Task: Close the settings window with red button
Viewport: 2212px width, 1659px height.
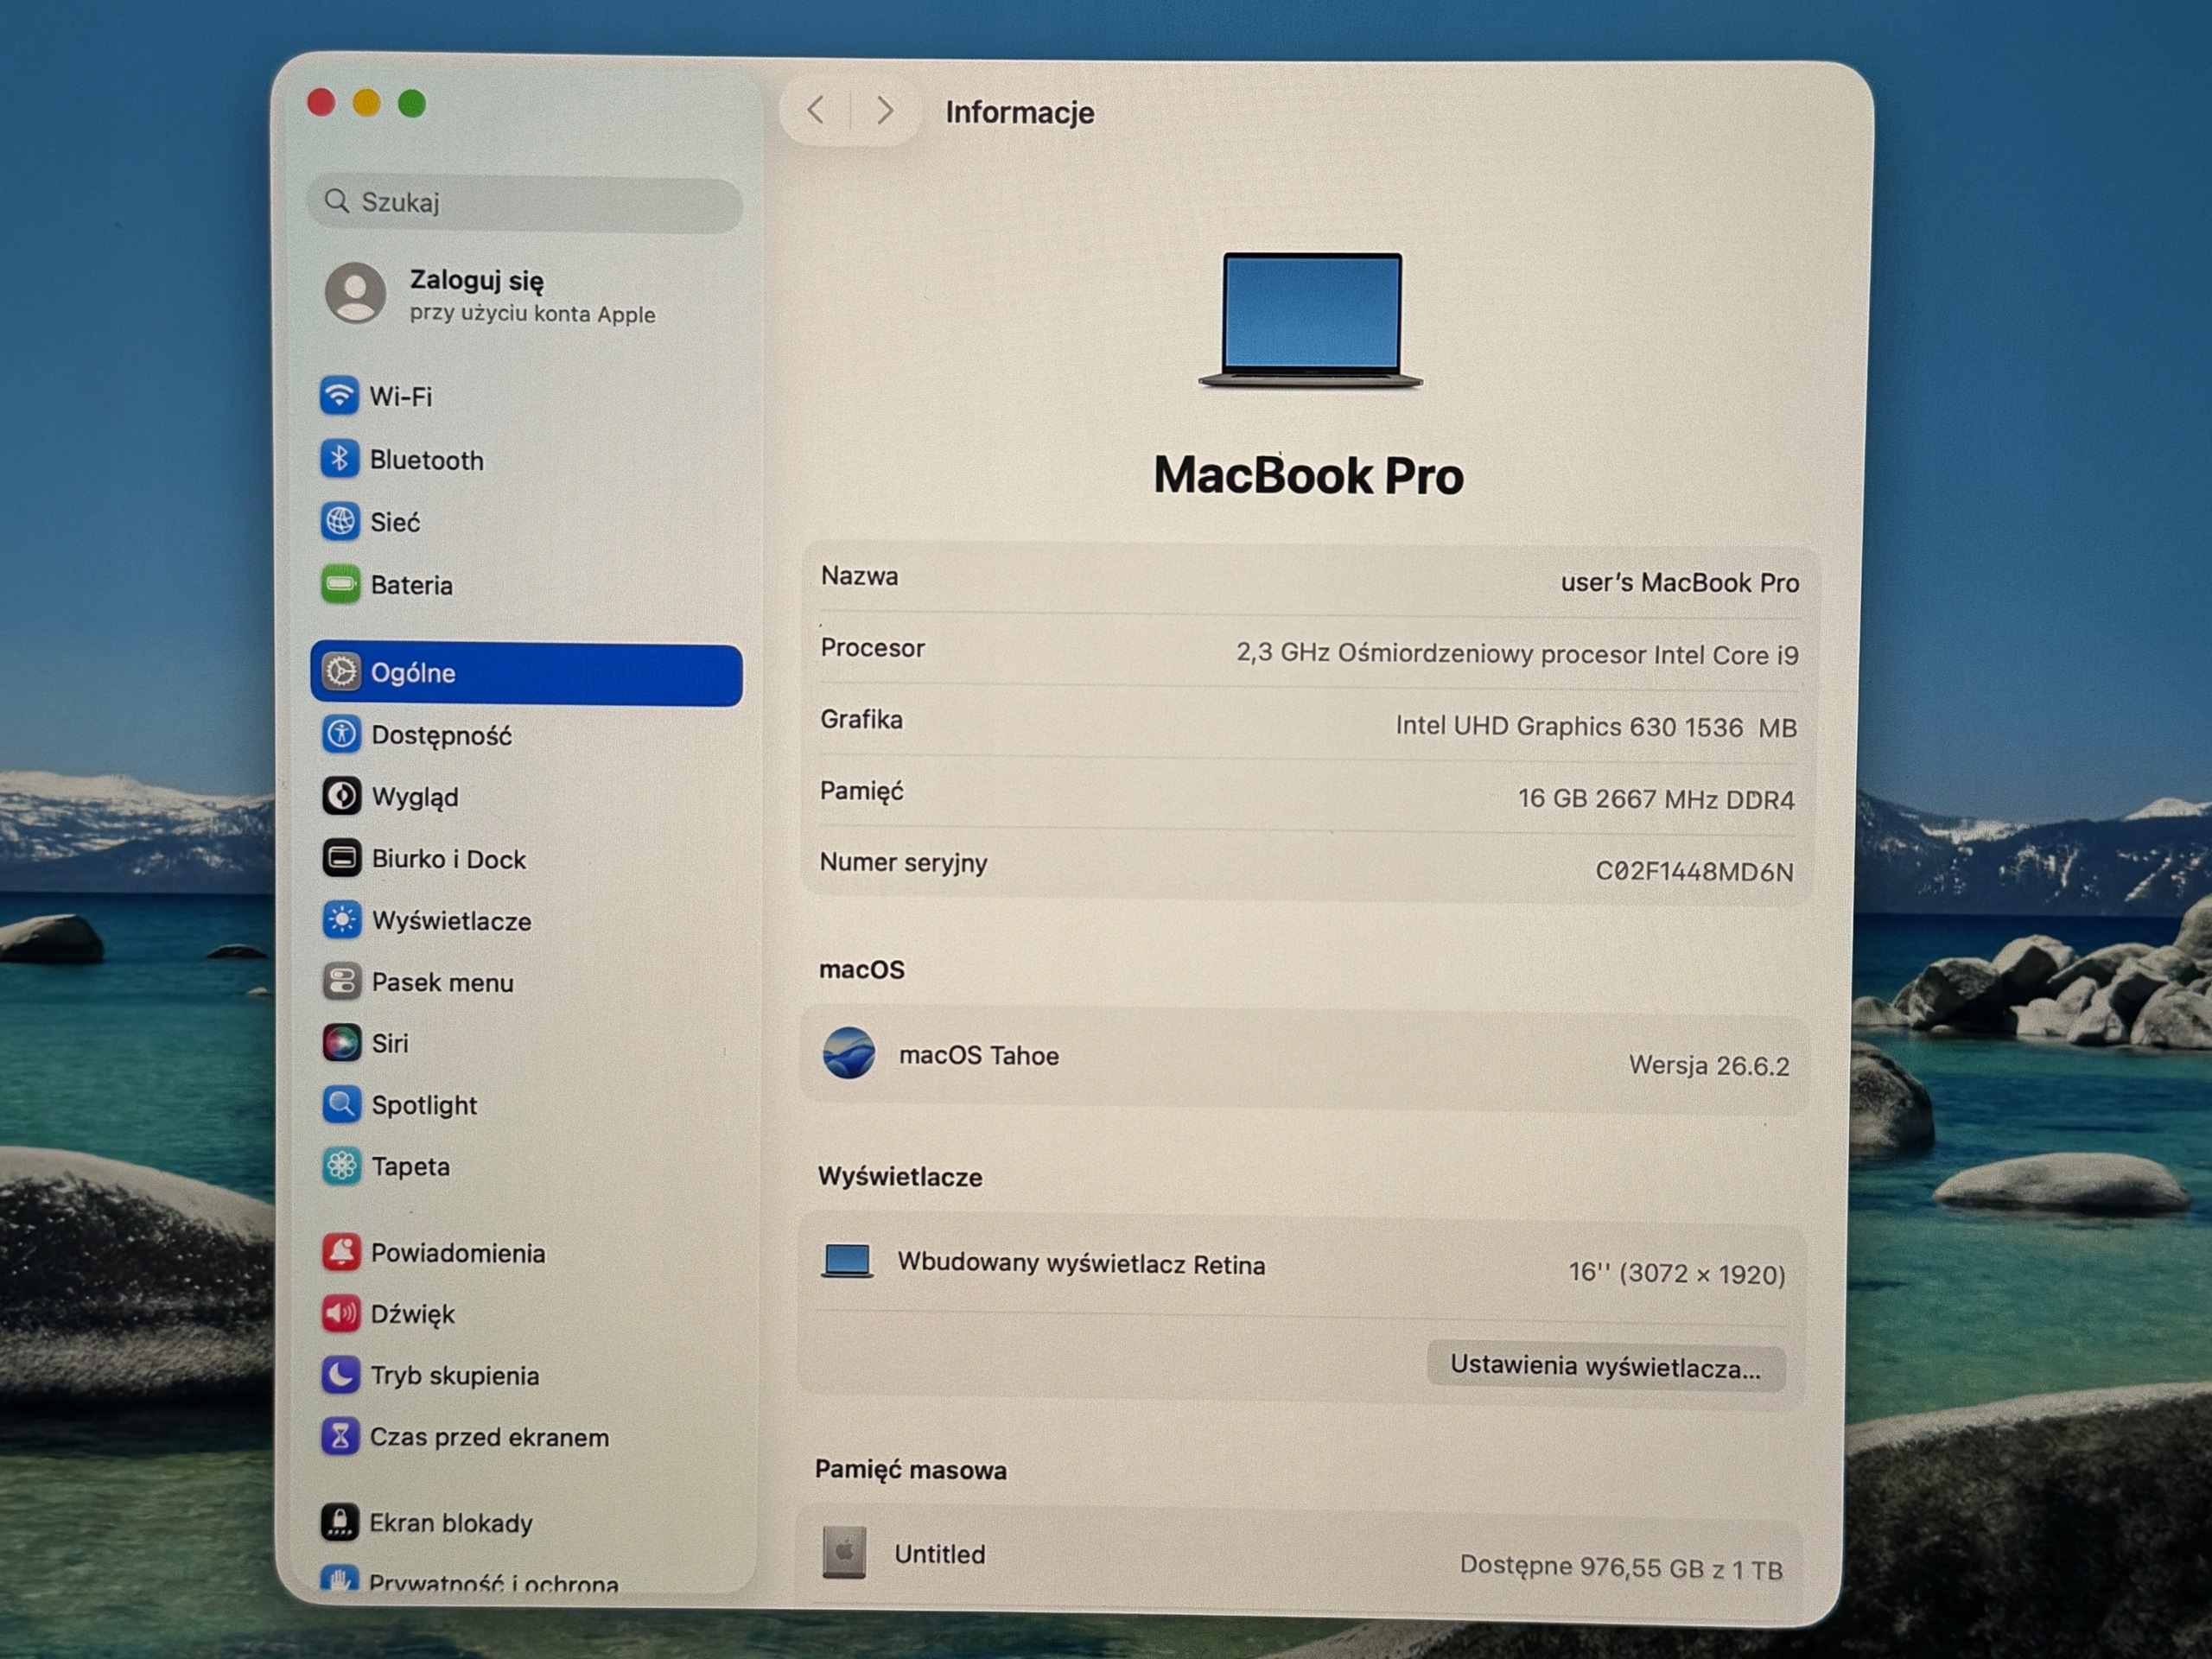Action: (x=321, y=102)
